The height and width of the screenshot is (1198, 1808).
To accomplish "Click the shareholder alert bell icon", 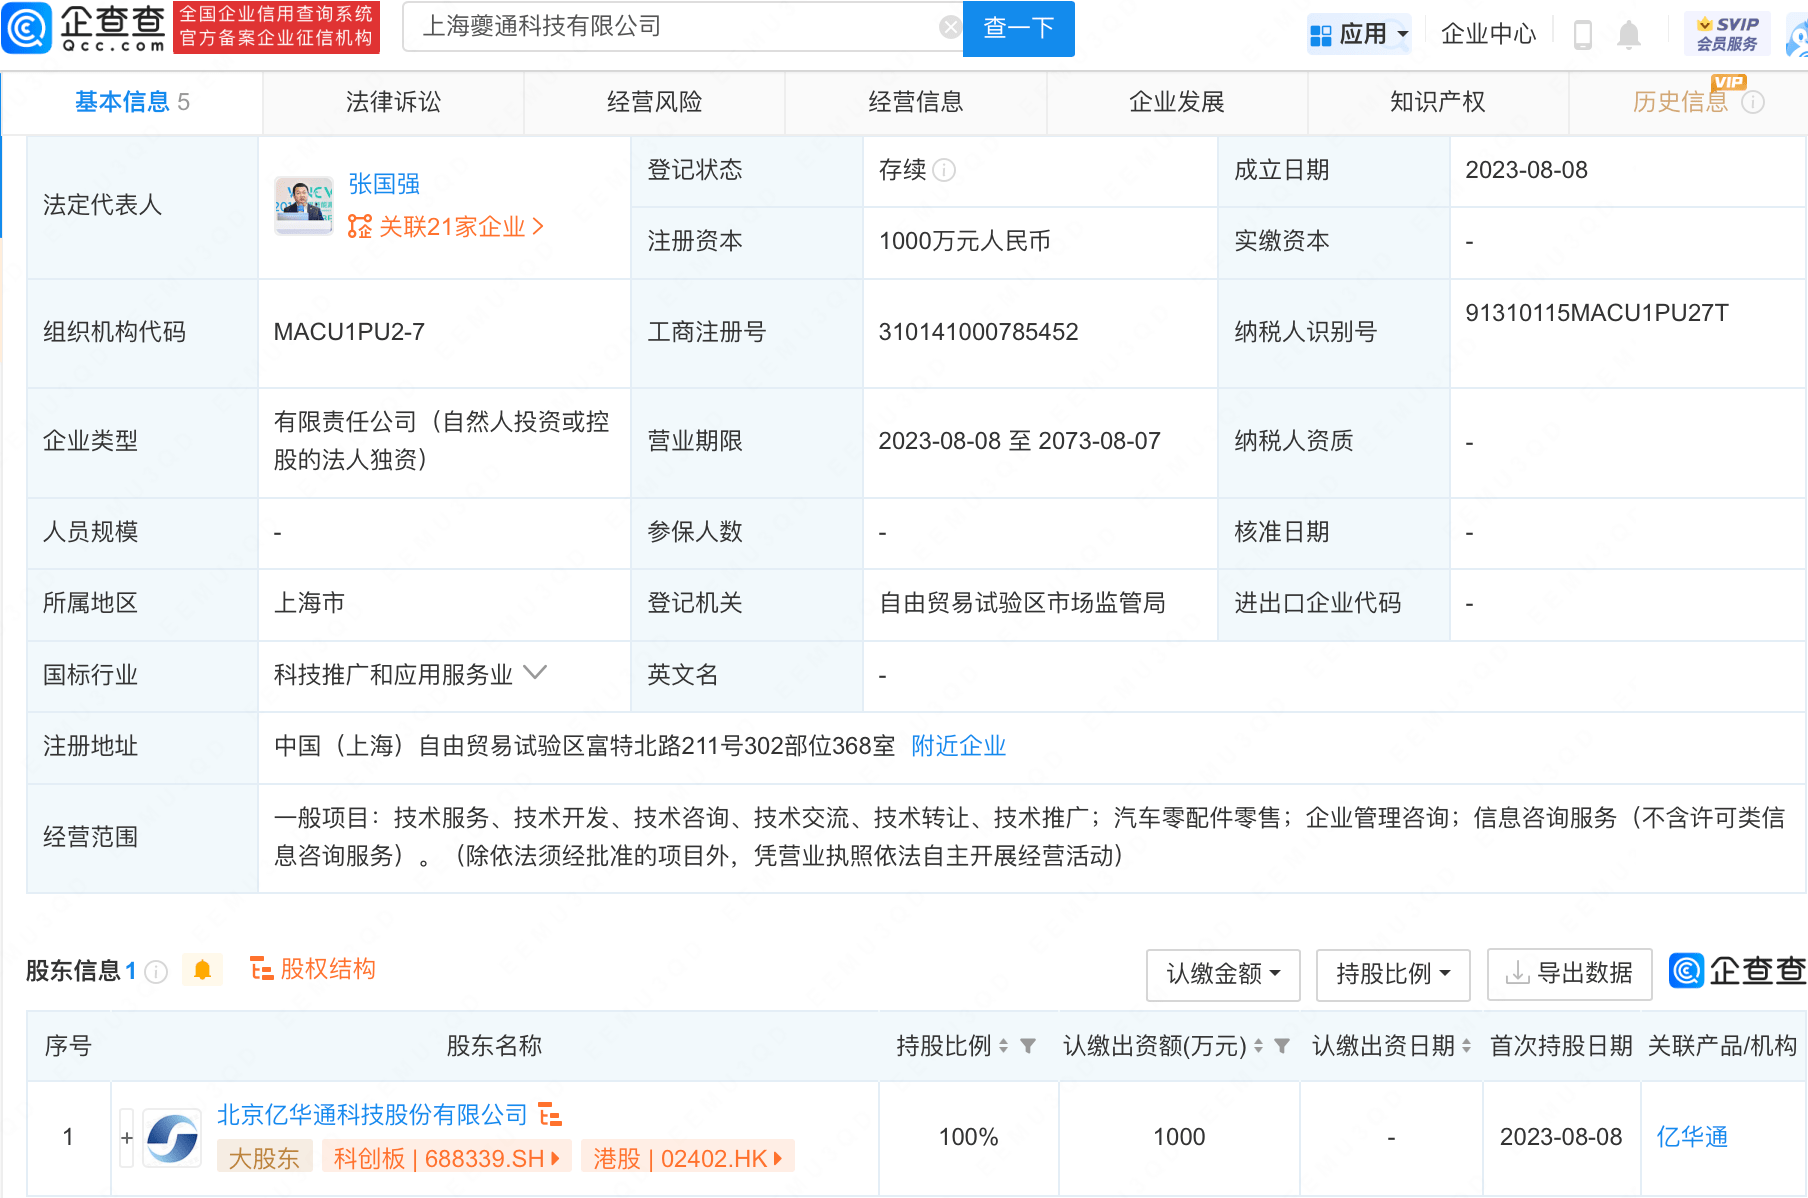I will click(x=202, y=970).
